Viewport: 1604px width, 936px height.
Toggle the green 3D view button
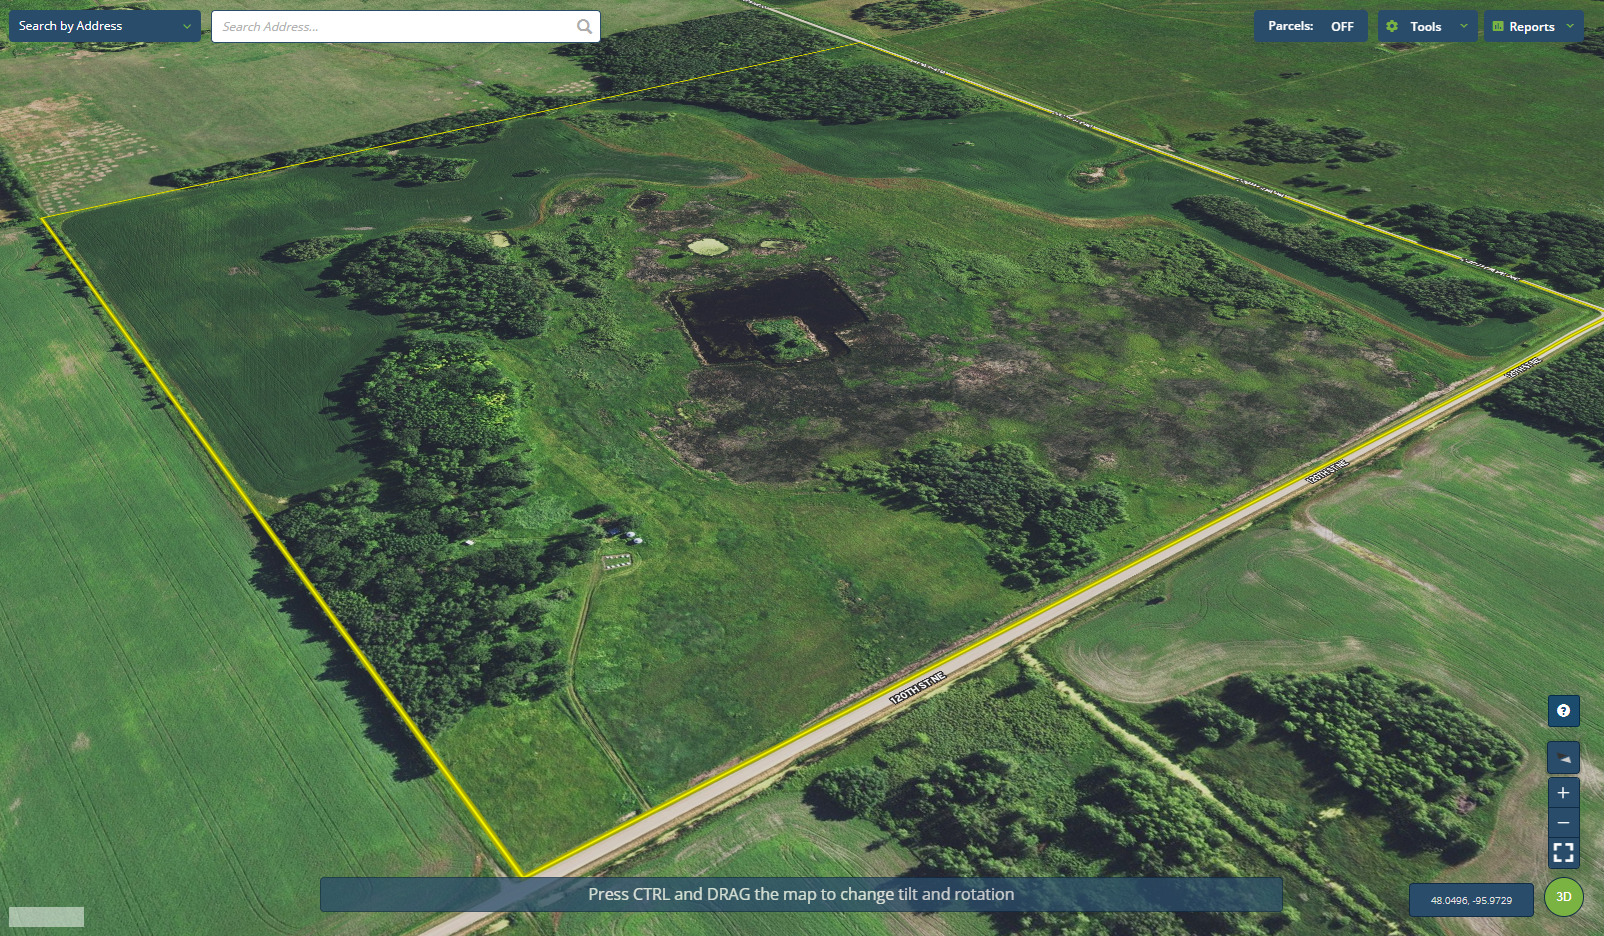[x=1564, y=897]
